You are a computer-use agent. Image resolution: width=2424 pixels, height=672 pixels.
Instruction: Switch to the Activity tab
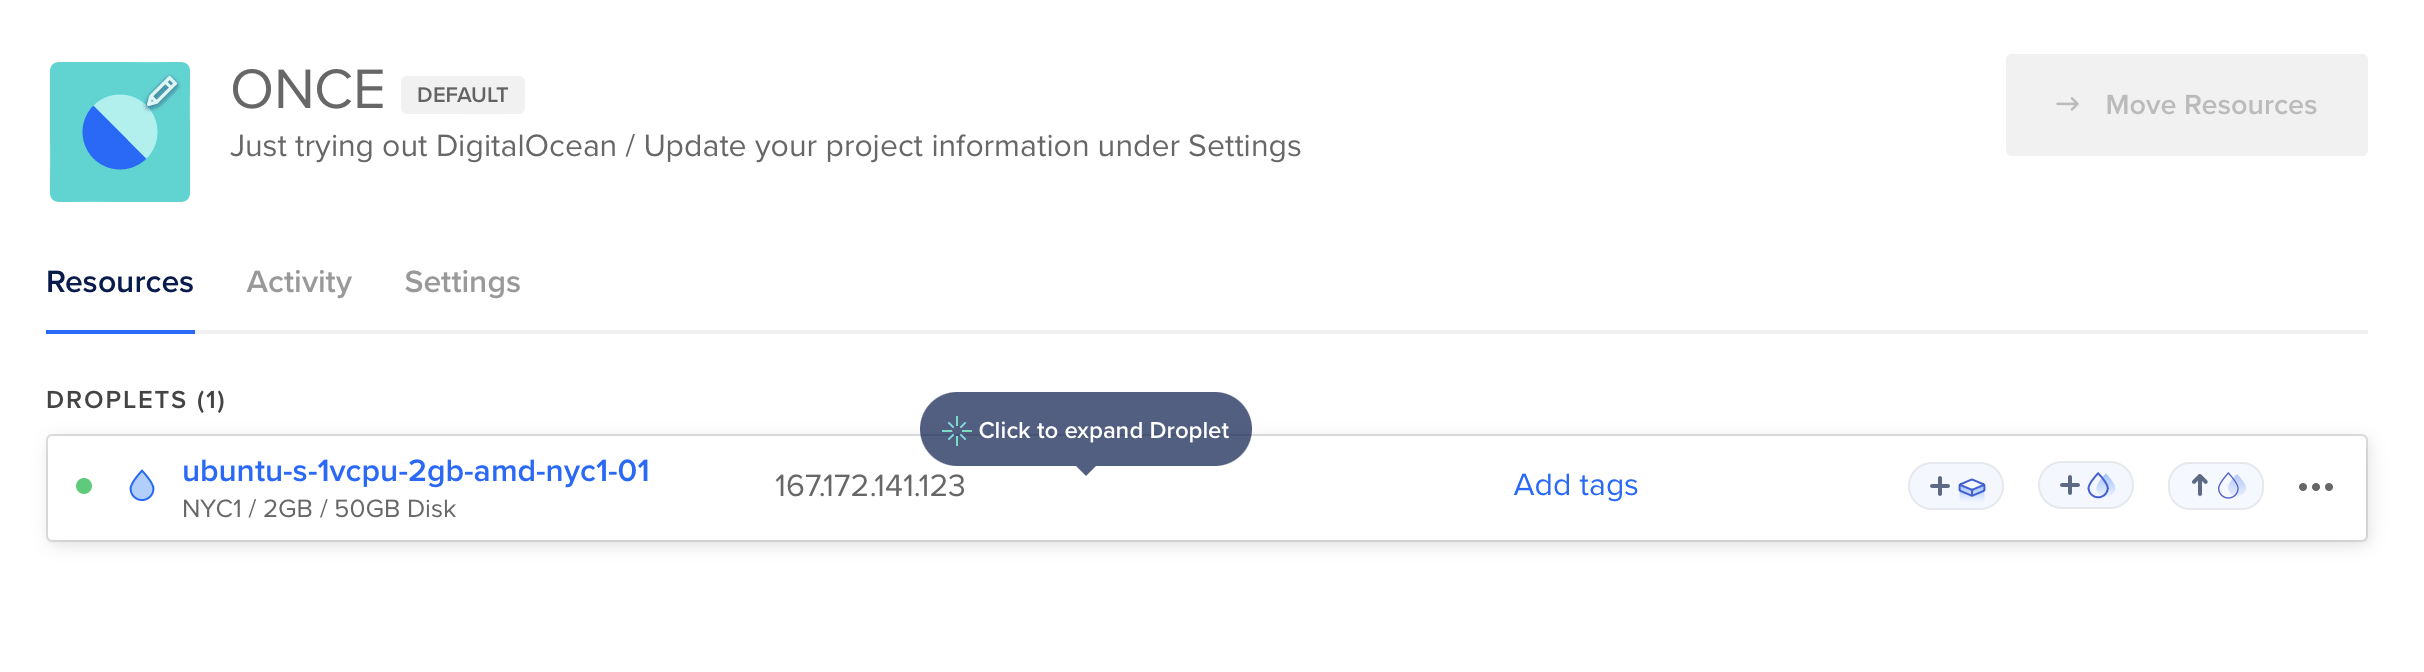tap(299, 282)
